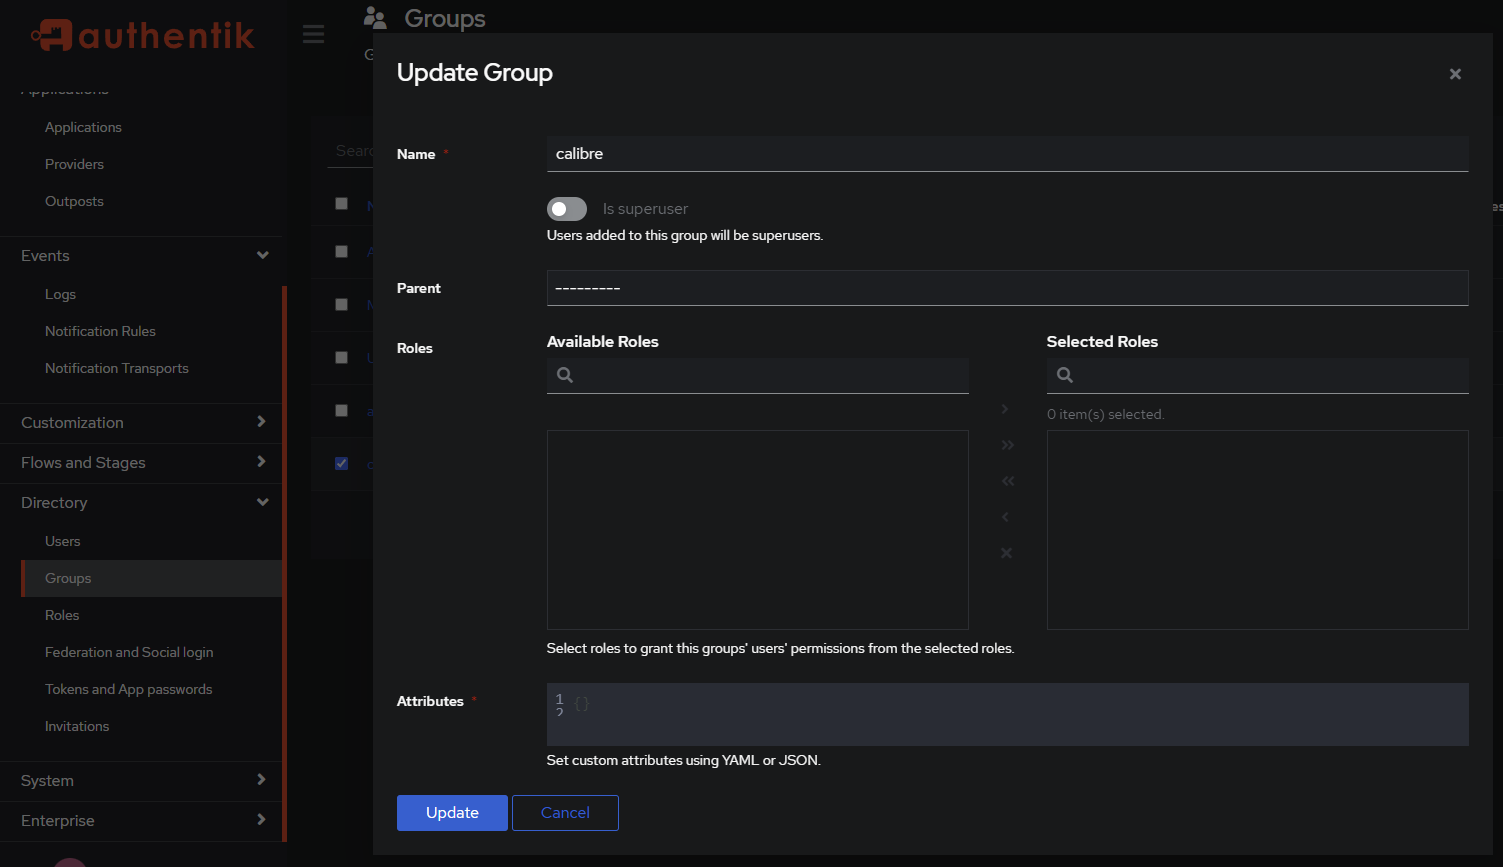1503x867 pixels.
Task: Click the authentik logo in sidebar
Action: click(x=142, y=36)
